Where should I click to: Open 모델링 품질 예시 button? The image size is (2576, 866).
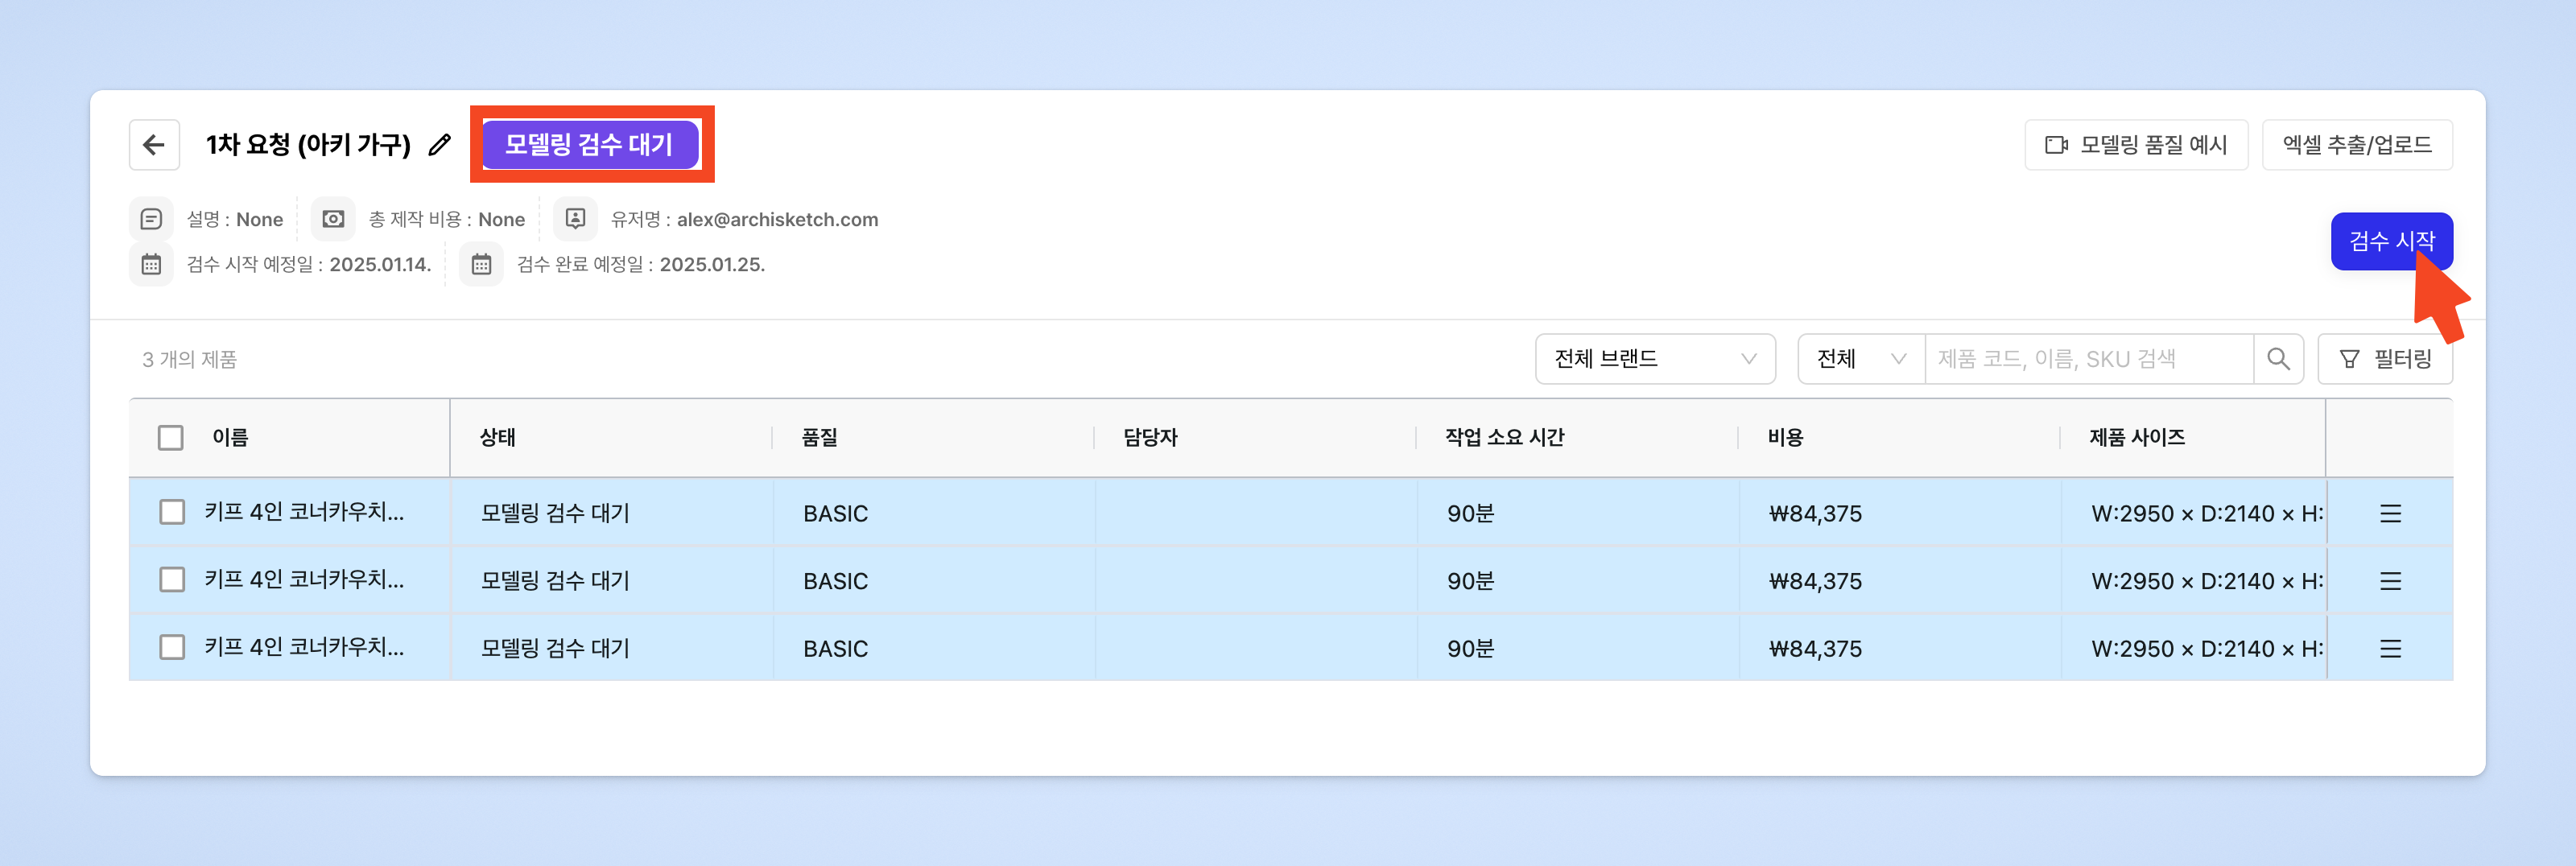coord(2136,145)
